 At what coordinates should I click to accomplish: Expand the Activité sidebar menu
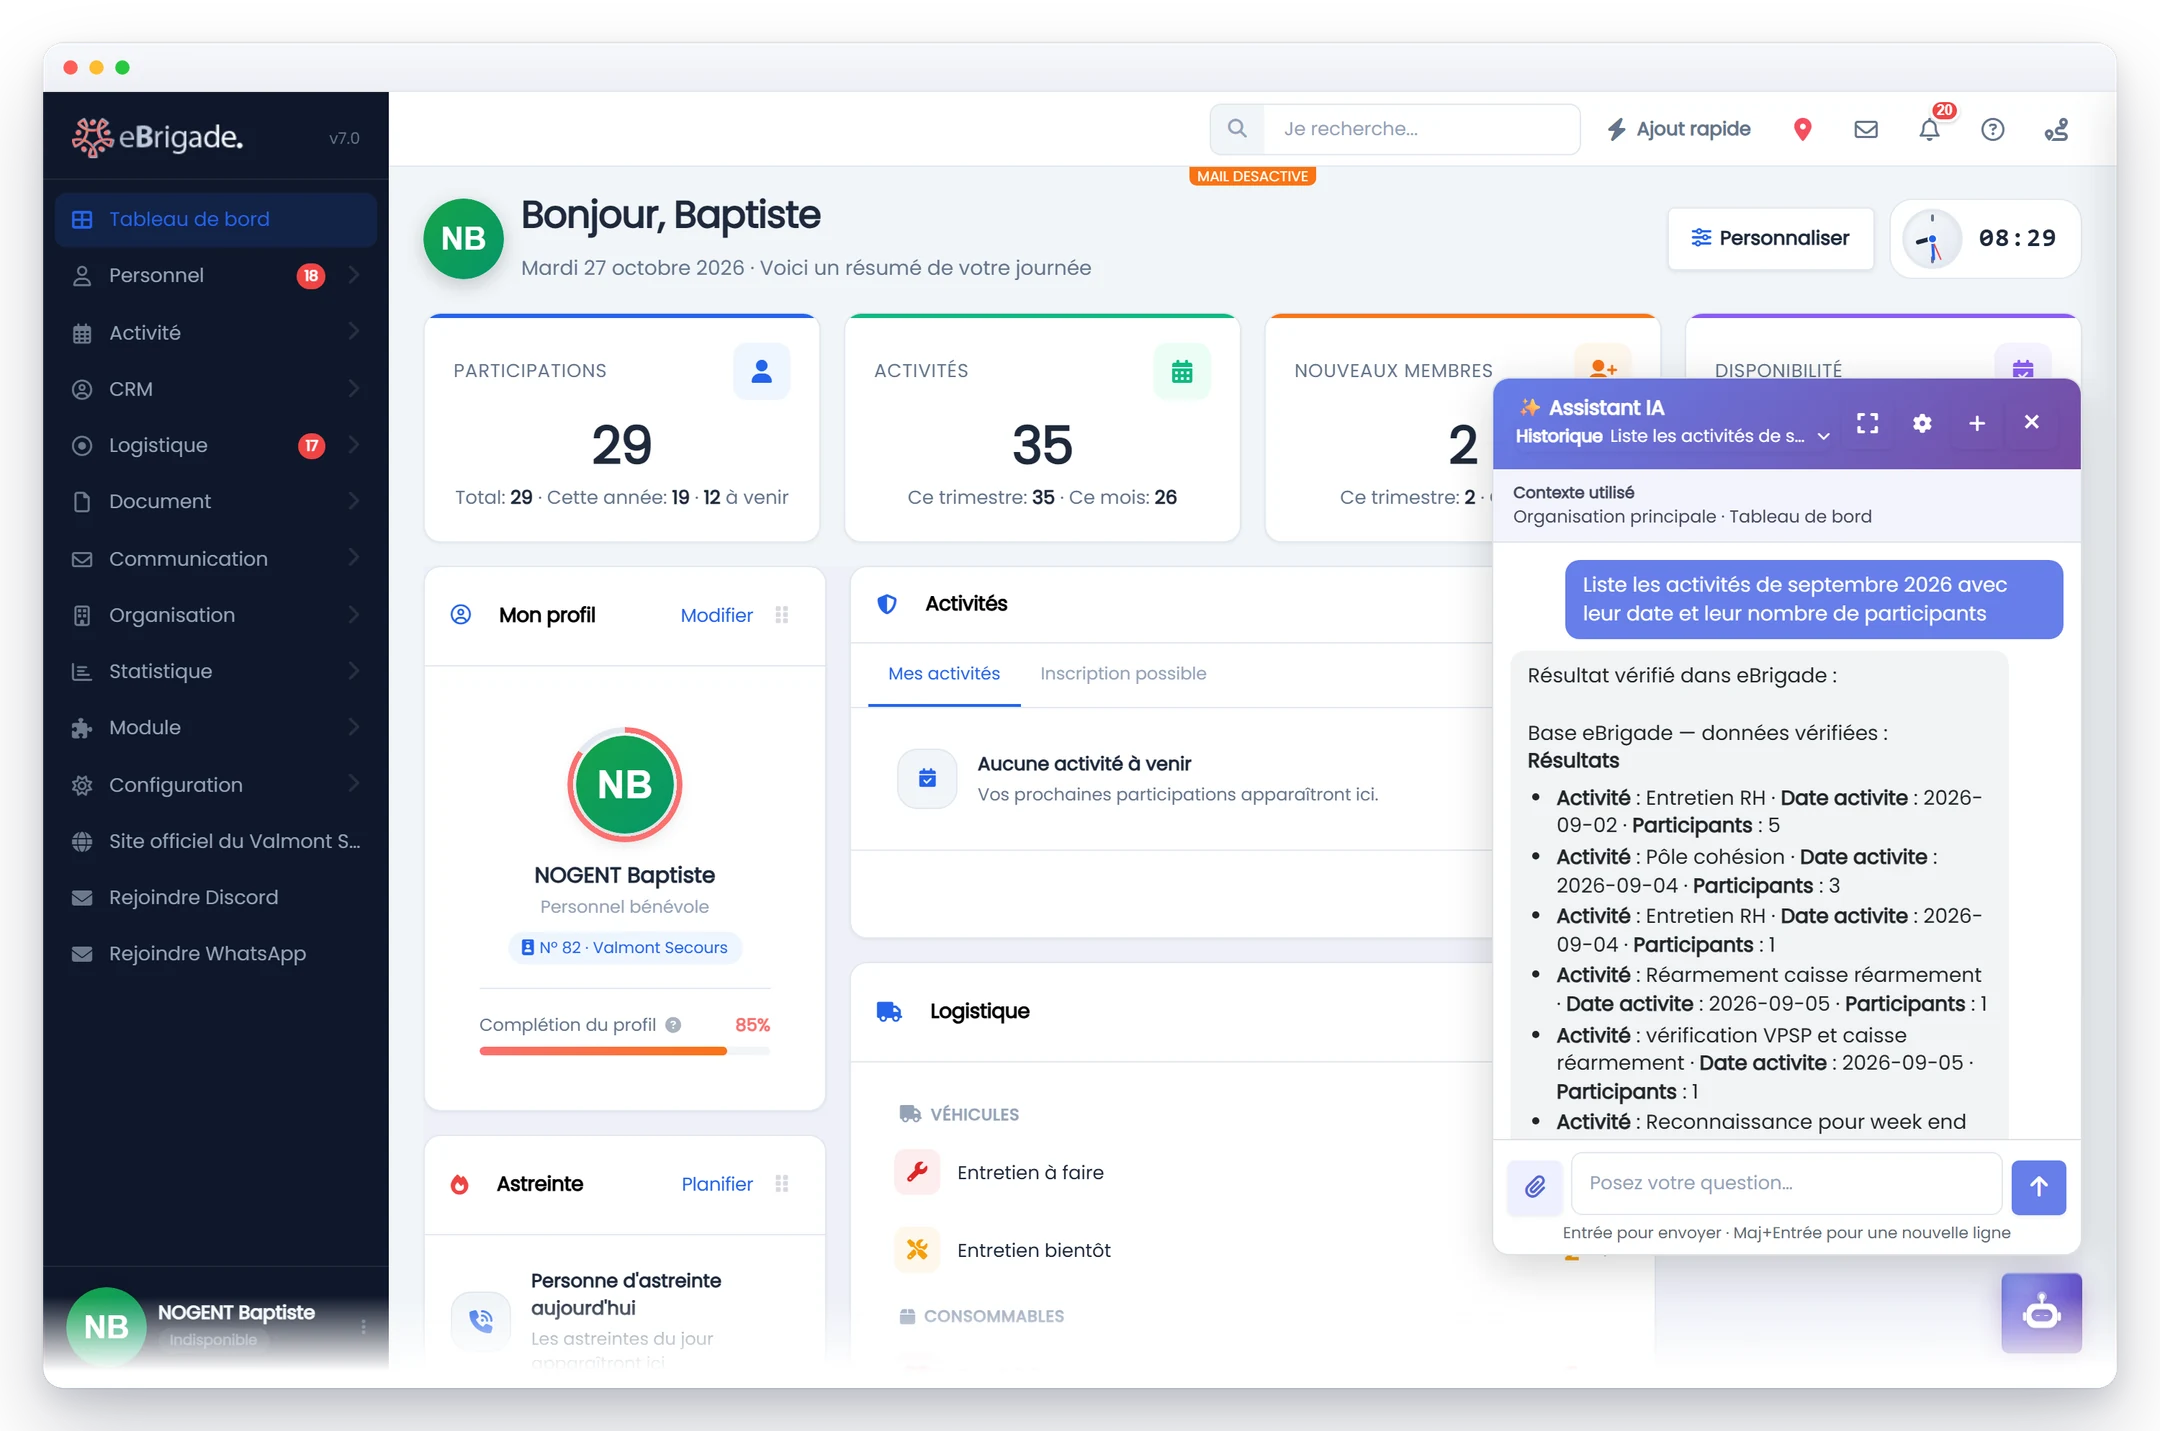215,332
